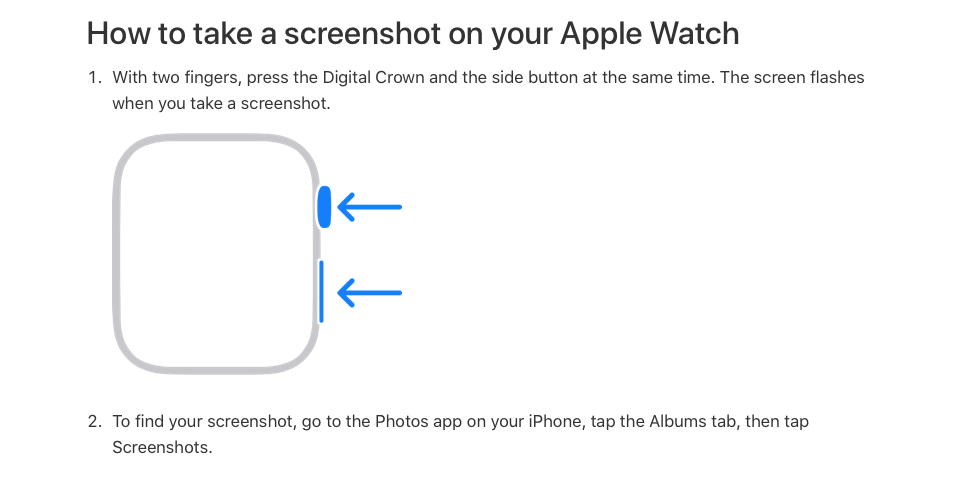Click the arrow pointing at the Digital Crown
Viewport: 960px width, 486px height.
[370, 207]
